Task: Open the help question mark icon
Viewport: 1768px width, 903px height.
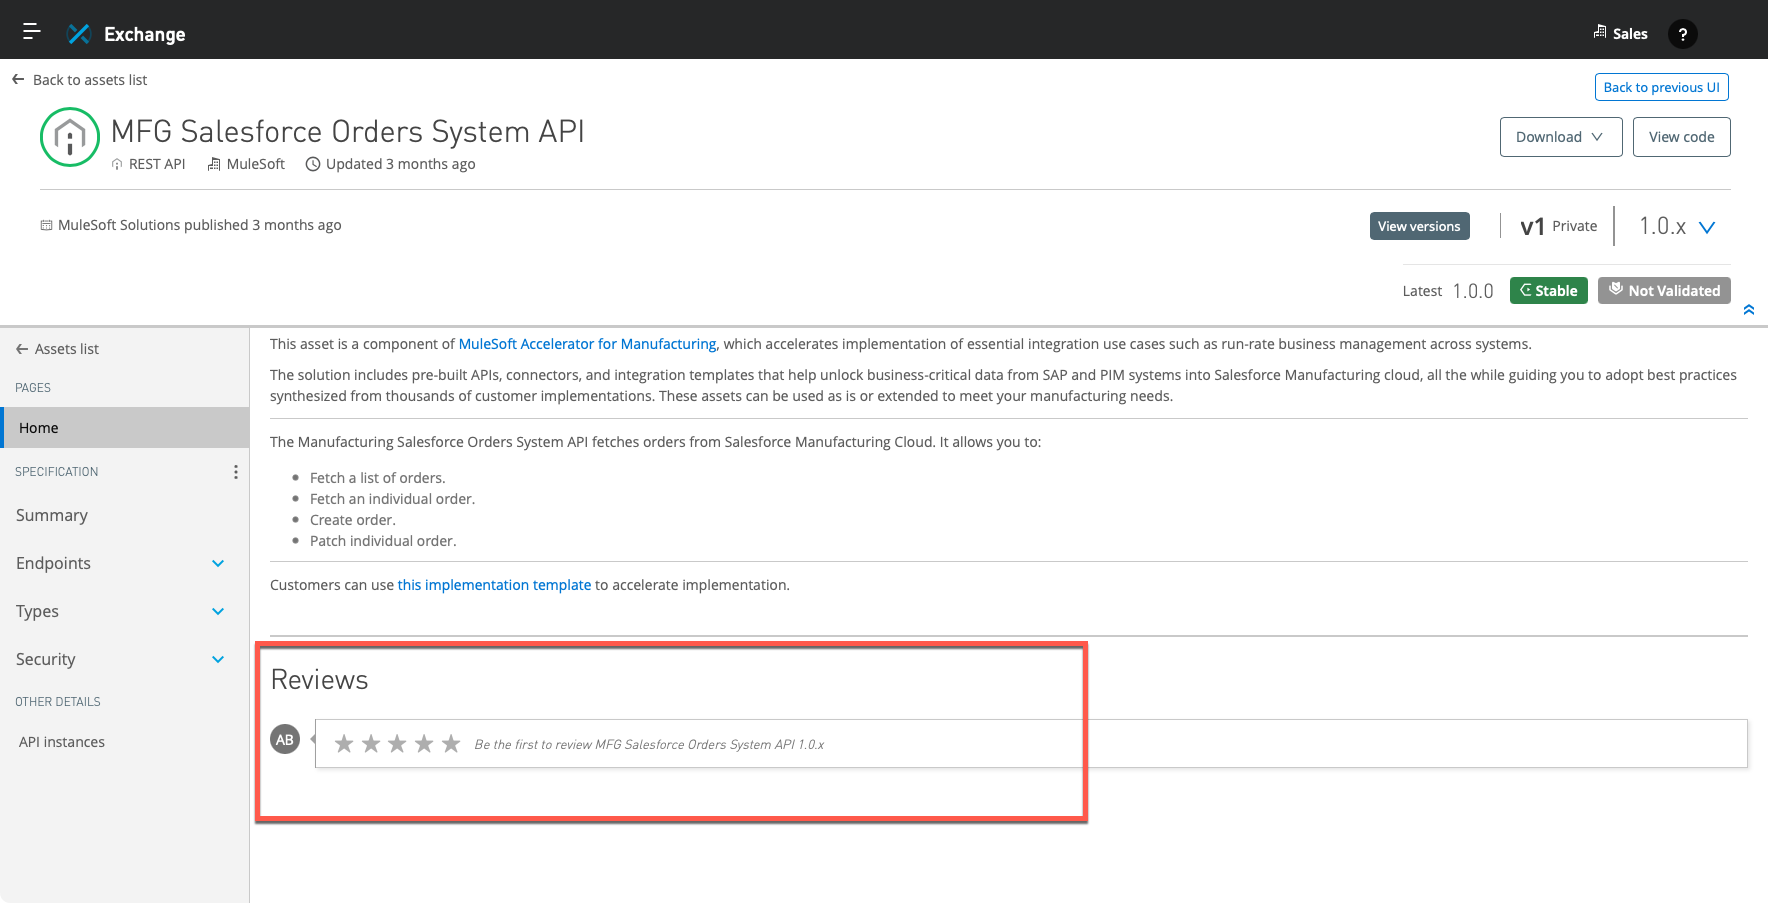Action: click(x=1683, y=34)
